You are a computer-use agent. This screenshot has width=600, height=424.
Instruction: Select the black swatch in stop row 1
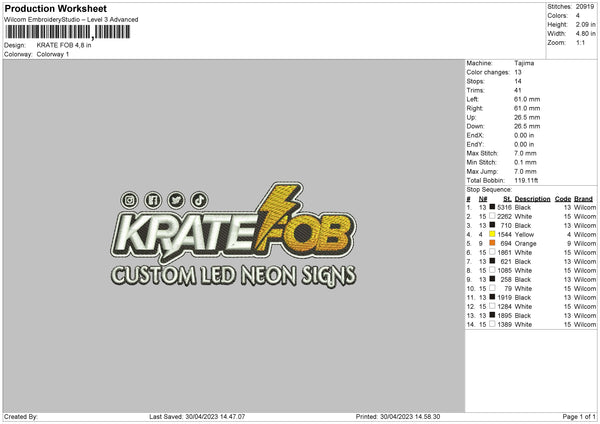click(x=492, y=207)
